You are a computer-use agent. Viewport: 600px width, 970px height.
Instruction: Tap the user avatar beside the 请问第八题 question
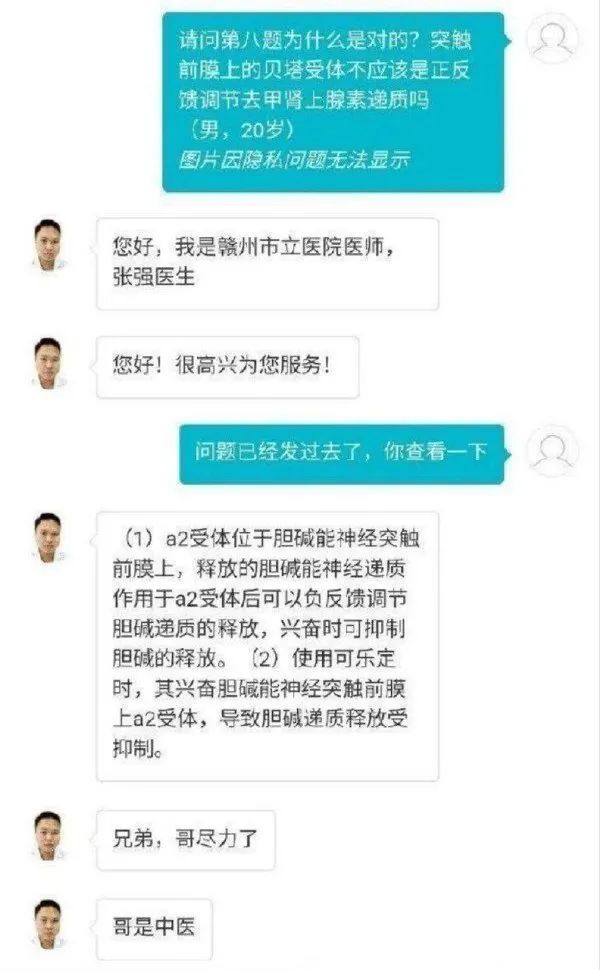point(552,39)
